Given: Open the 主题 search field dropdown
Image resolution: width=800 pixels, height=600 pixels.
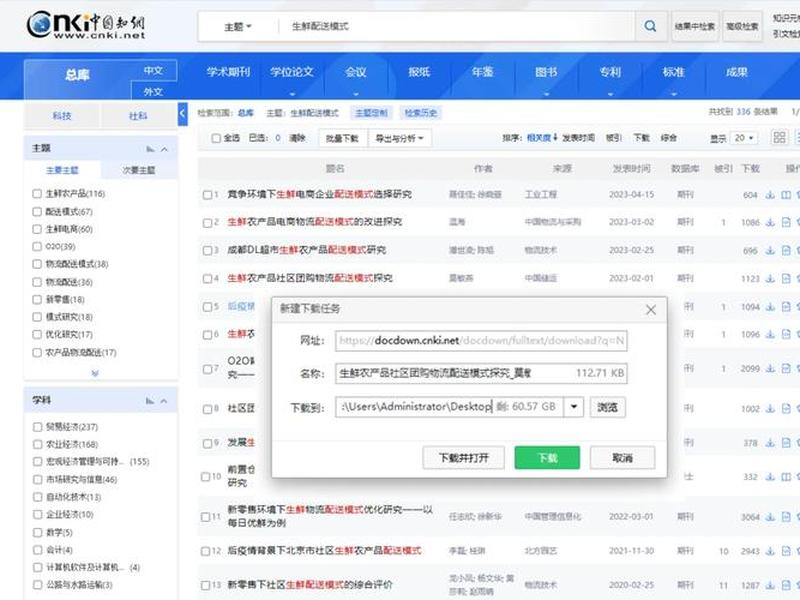Looking at the screenshot, I should coord(238,27).
